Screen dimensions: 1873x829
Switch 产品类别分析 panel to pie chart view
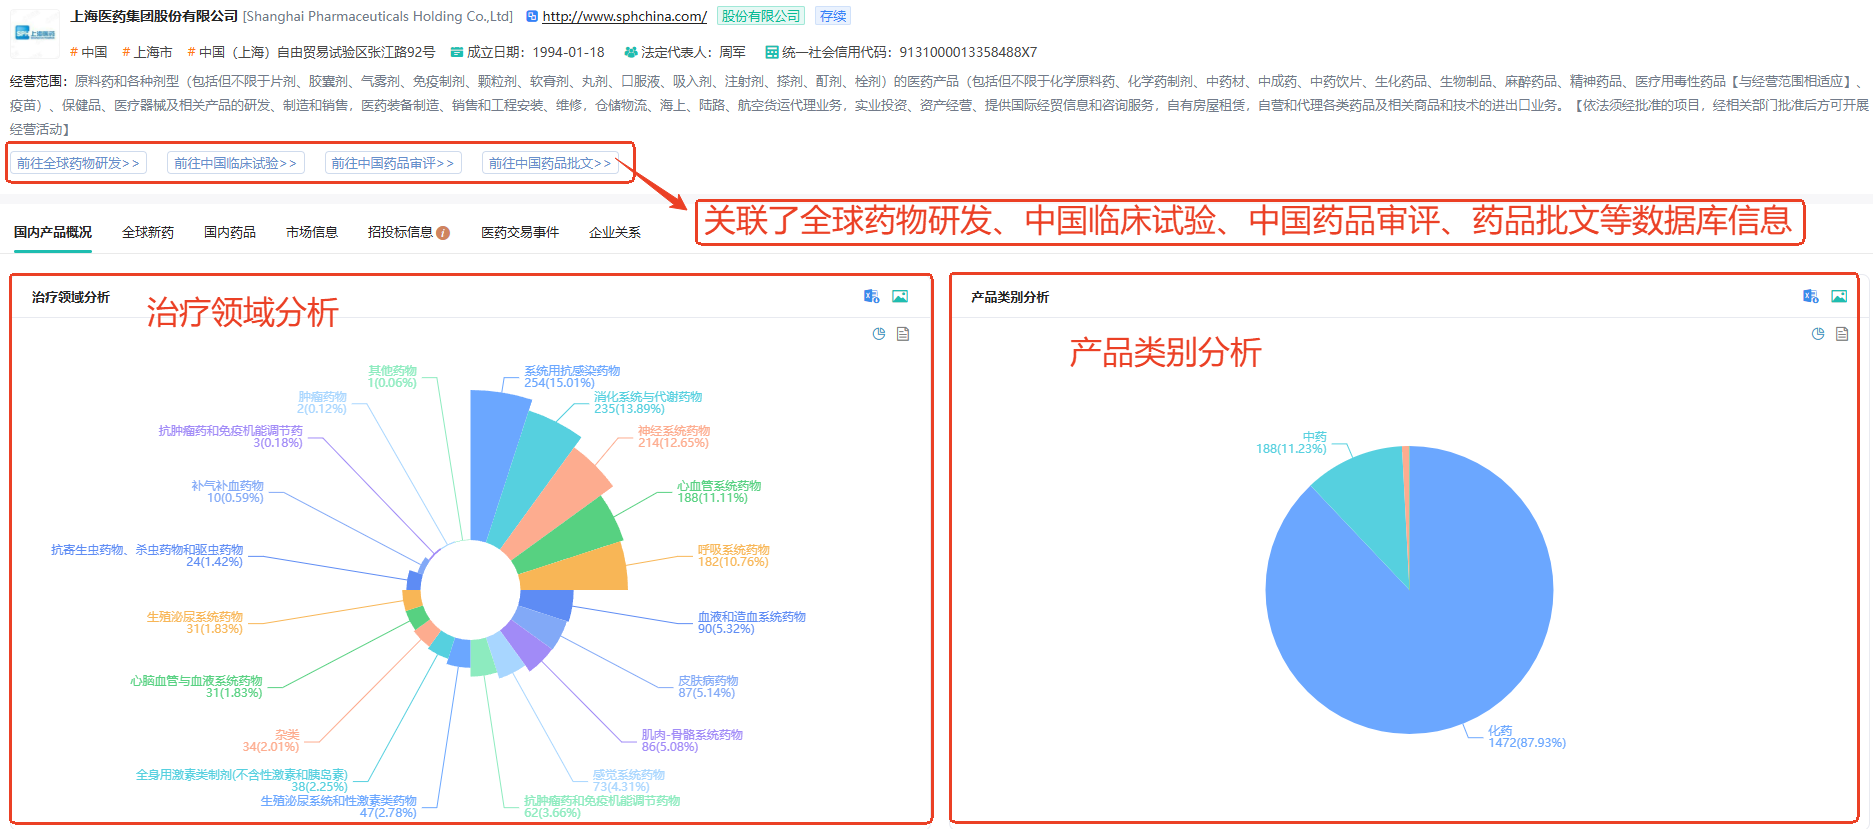point(1818,334)
